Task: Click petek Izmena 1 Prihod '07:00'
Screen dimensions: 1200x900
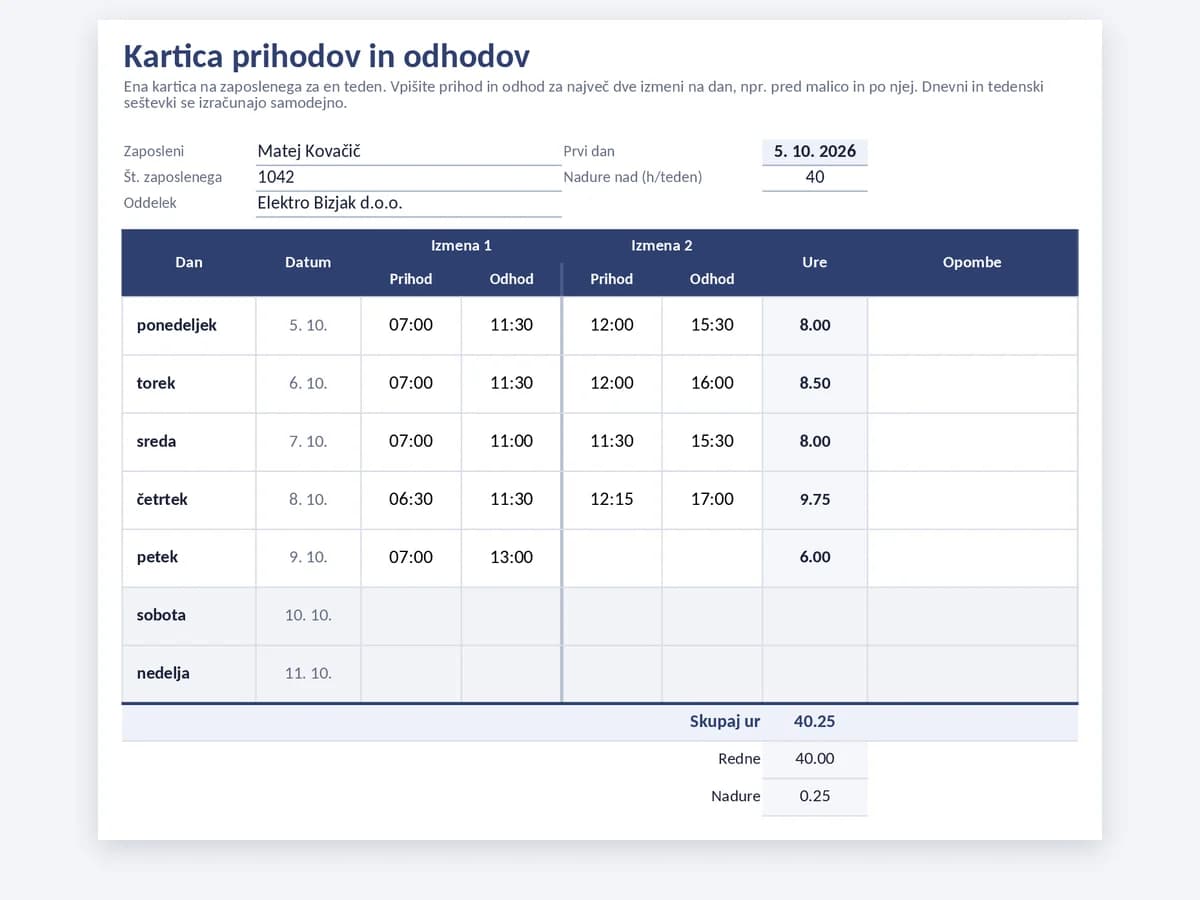Action: pyautogui.click(x=411, y=558)
